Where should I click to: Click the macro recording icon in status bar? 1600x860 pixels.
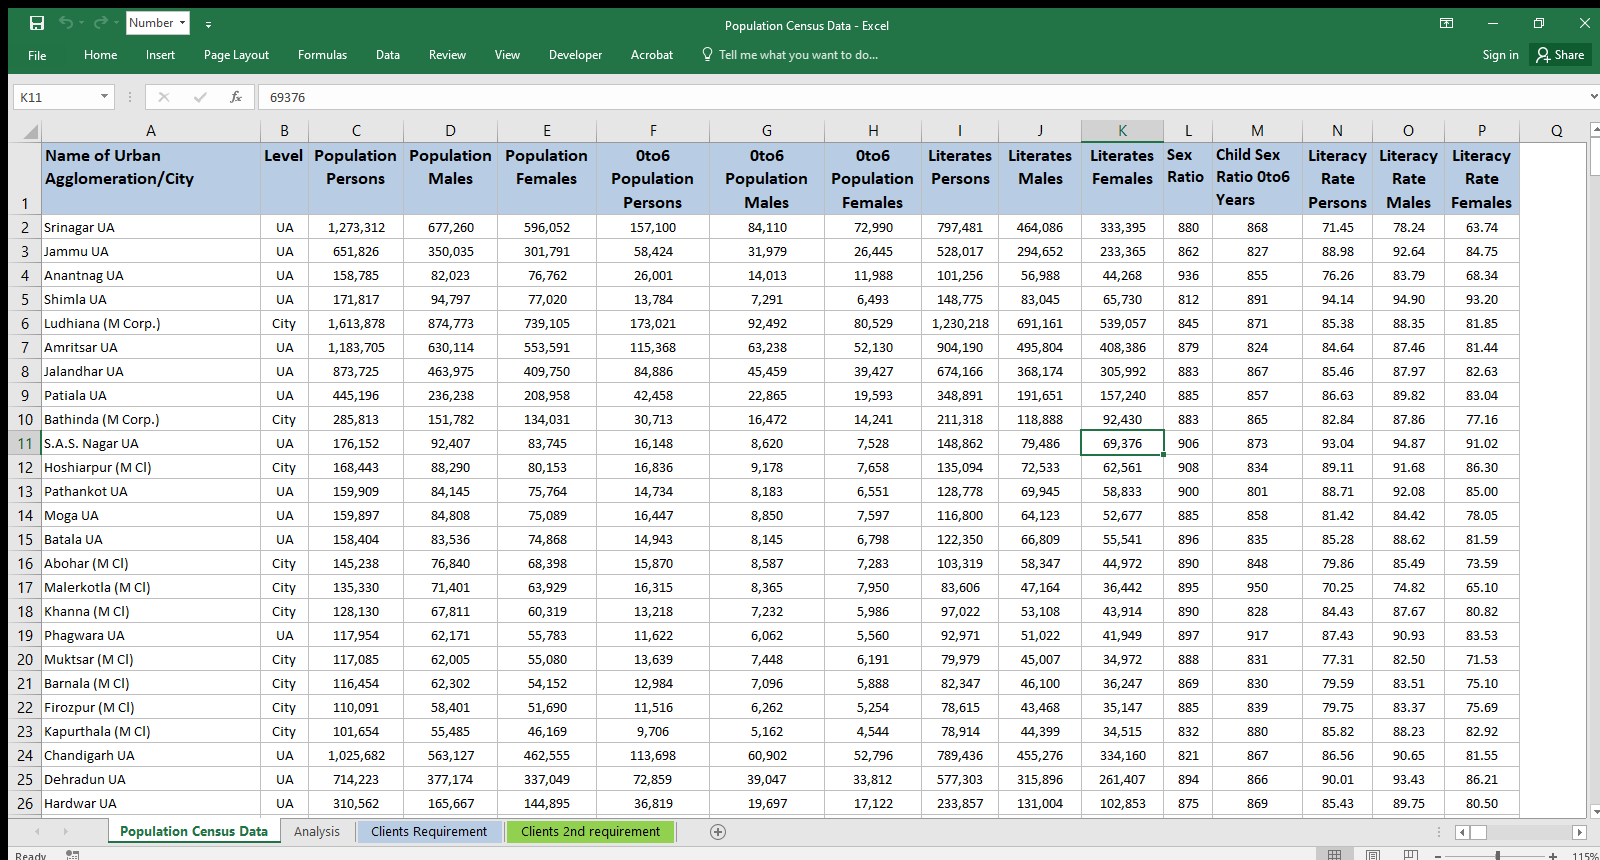72,855
